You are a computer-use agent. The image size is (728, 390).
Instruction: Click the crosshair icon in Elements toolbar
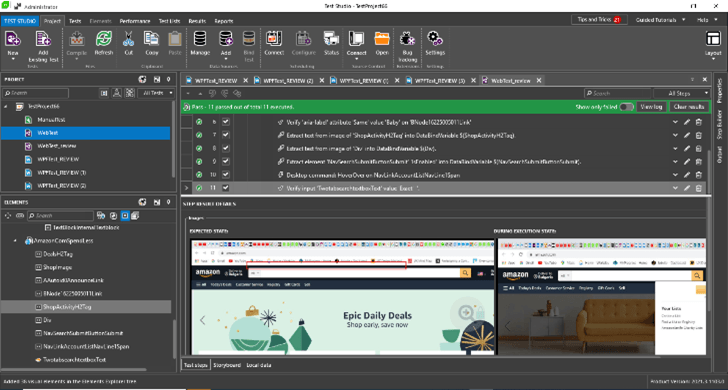point(7,215)
